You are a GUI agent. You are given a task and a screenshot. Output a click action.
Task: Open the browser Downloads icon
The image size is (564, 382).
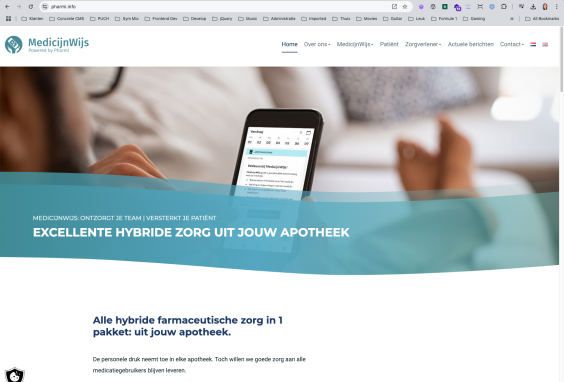click(x=533, y=6)
